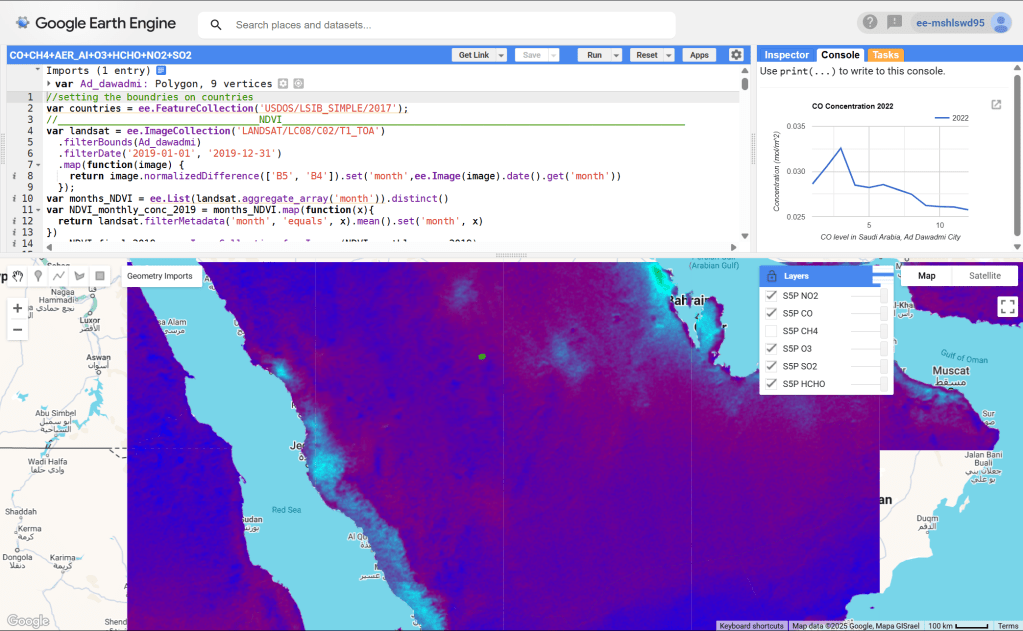Hide the S5P HCHO layer
This screenshot has height=631, width=1023.
[771, 384]
